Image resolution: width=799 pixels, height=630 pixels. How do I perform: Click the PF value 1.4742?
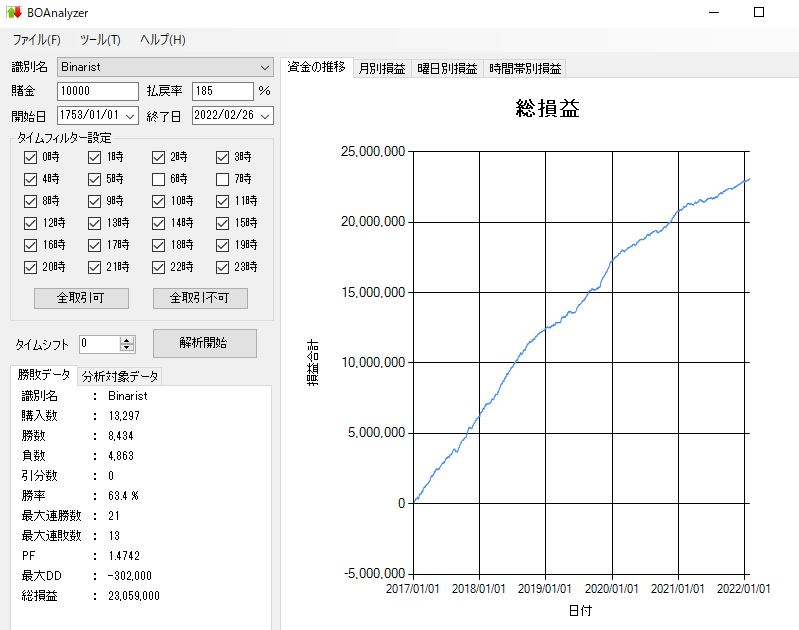click(124, 556)
